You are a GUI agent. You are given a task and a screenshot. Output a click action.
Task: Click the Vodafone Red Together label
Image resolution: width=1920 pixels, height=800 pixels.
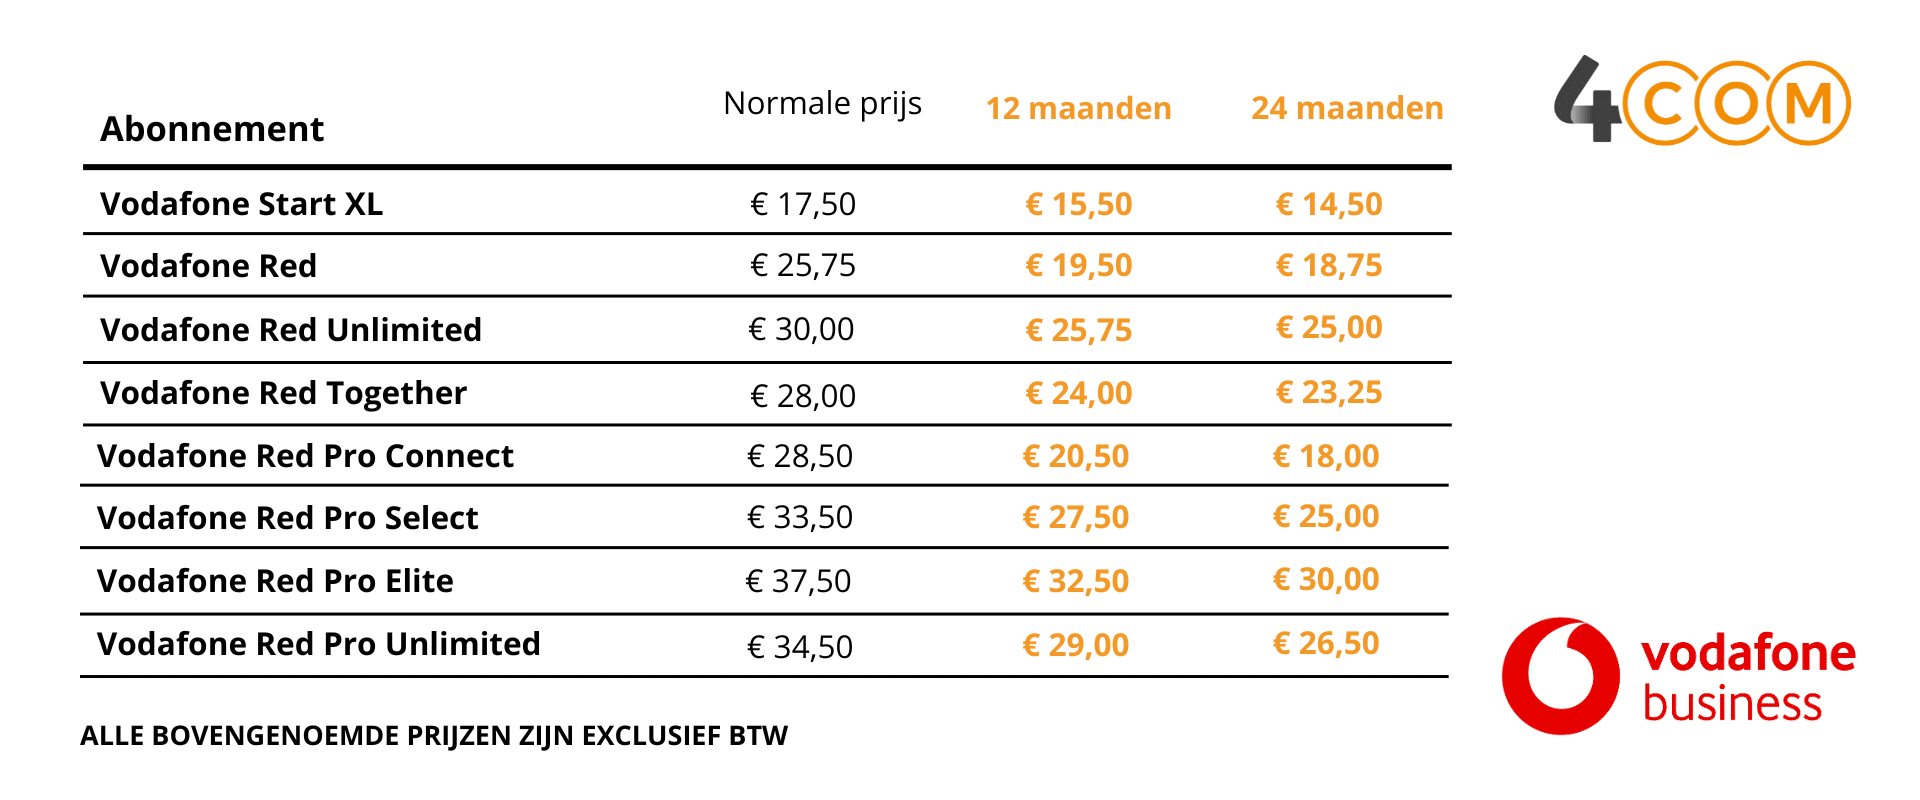(x=283, y=393)
